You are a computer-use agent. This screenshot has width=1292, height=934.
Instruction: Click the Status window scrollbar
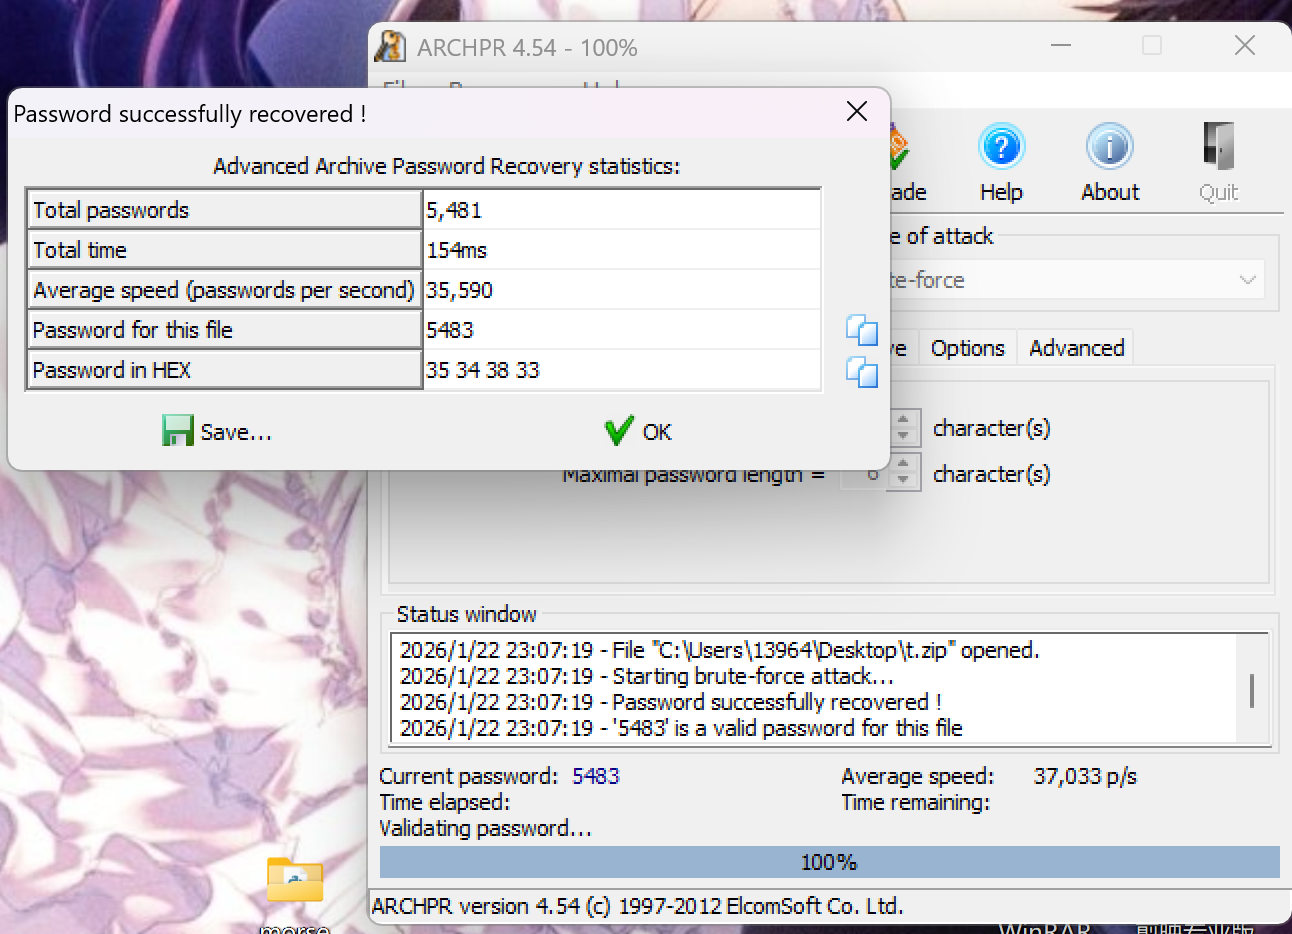(x=1252, y=690)
